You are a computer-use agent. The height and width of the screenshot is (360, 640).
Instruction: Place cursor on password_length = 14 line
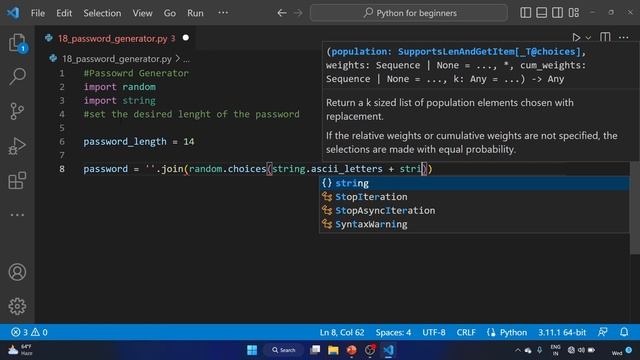pos(139,142)
